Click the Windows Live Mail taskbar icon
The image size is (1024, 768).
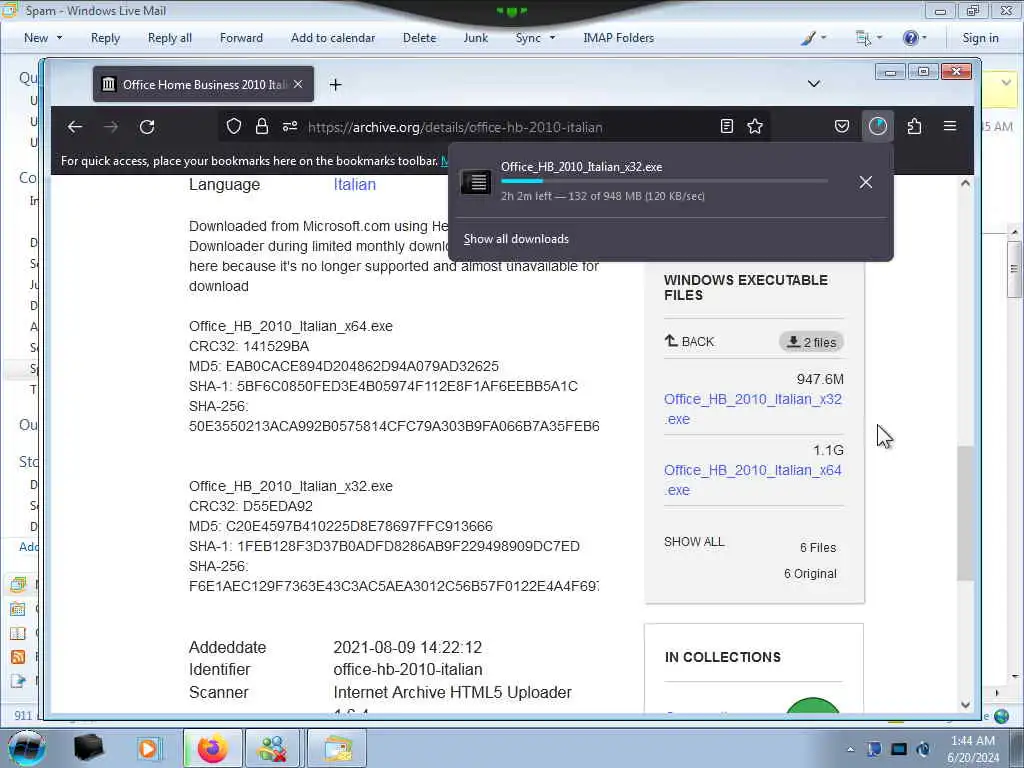coord(336,748)
